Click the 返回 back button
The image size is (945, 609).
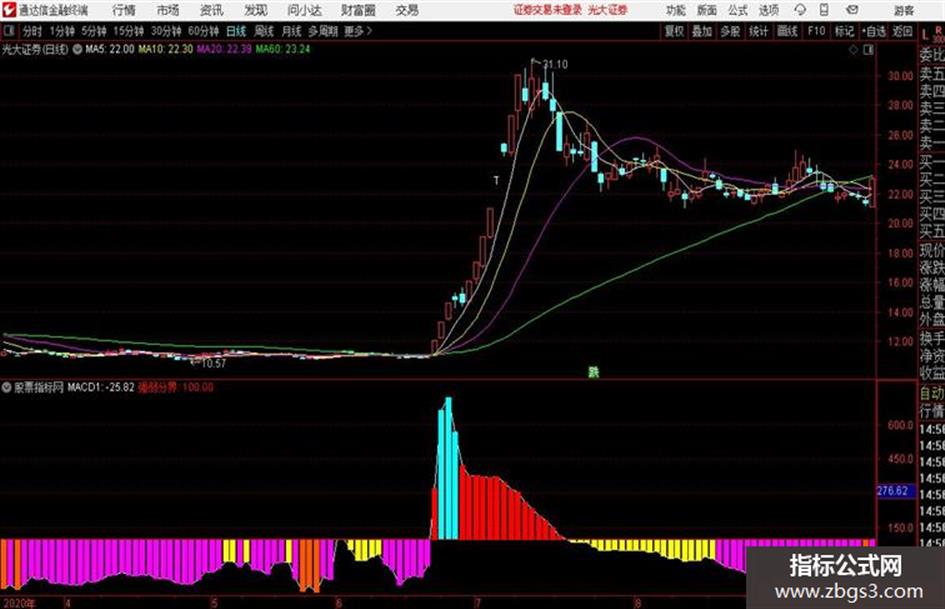[902, 31]
